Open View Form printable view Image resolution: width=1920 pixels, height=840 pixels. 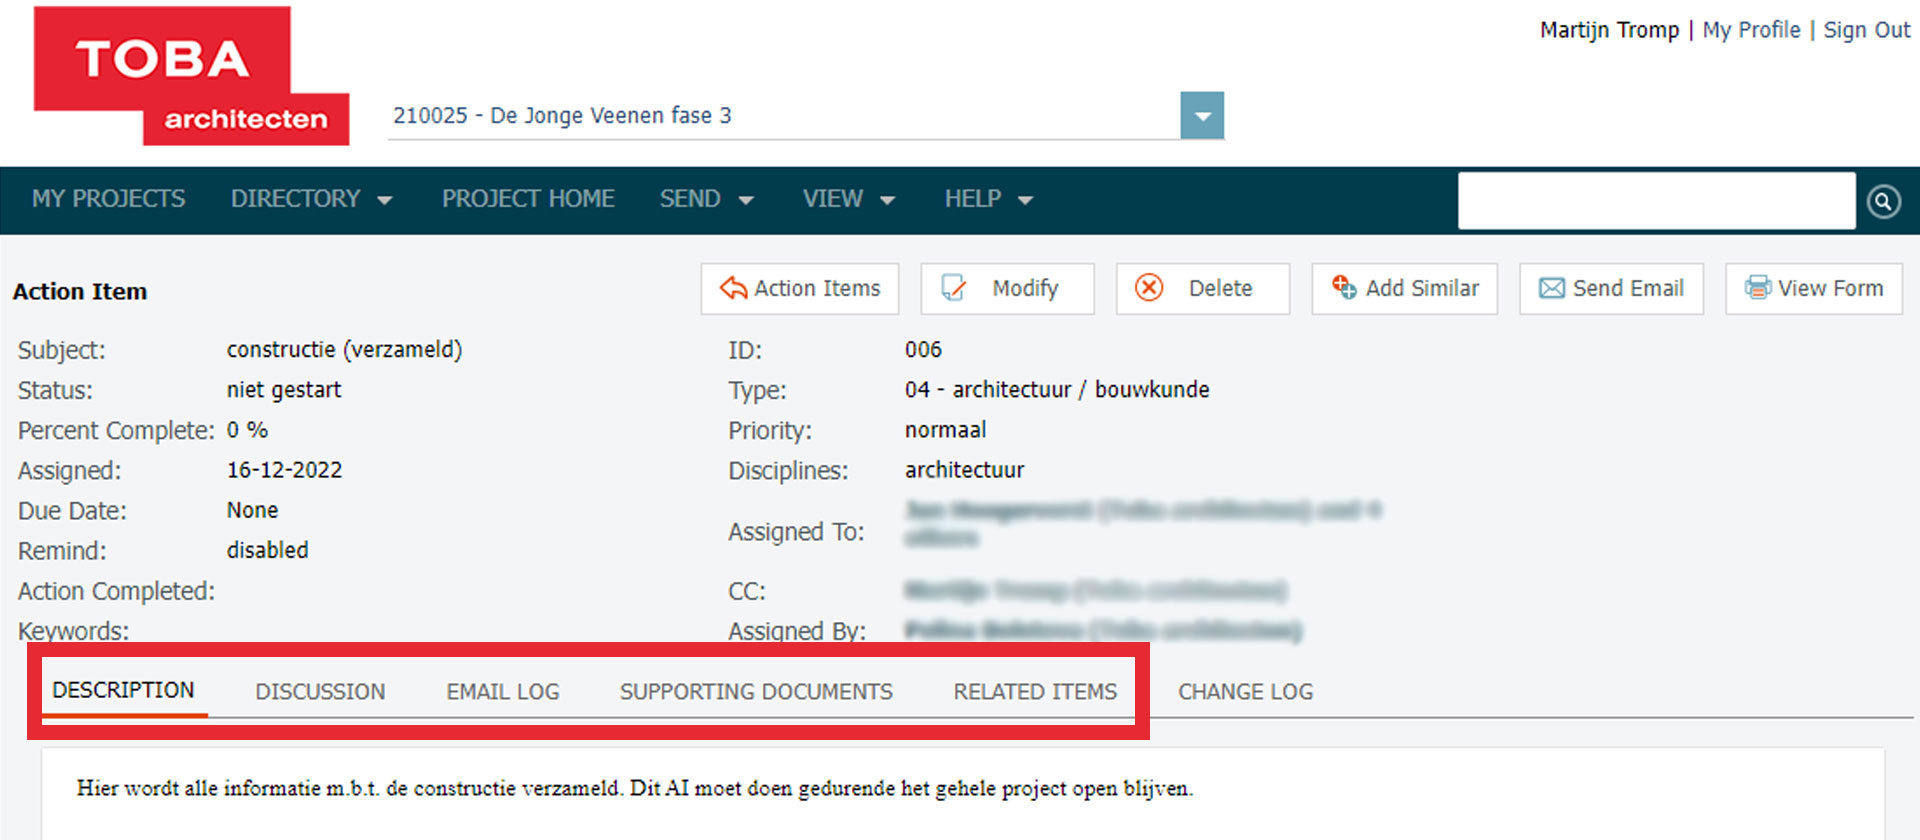pyautogui.click(x=1813, y=289)
